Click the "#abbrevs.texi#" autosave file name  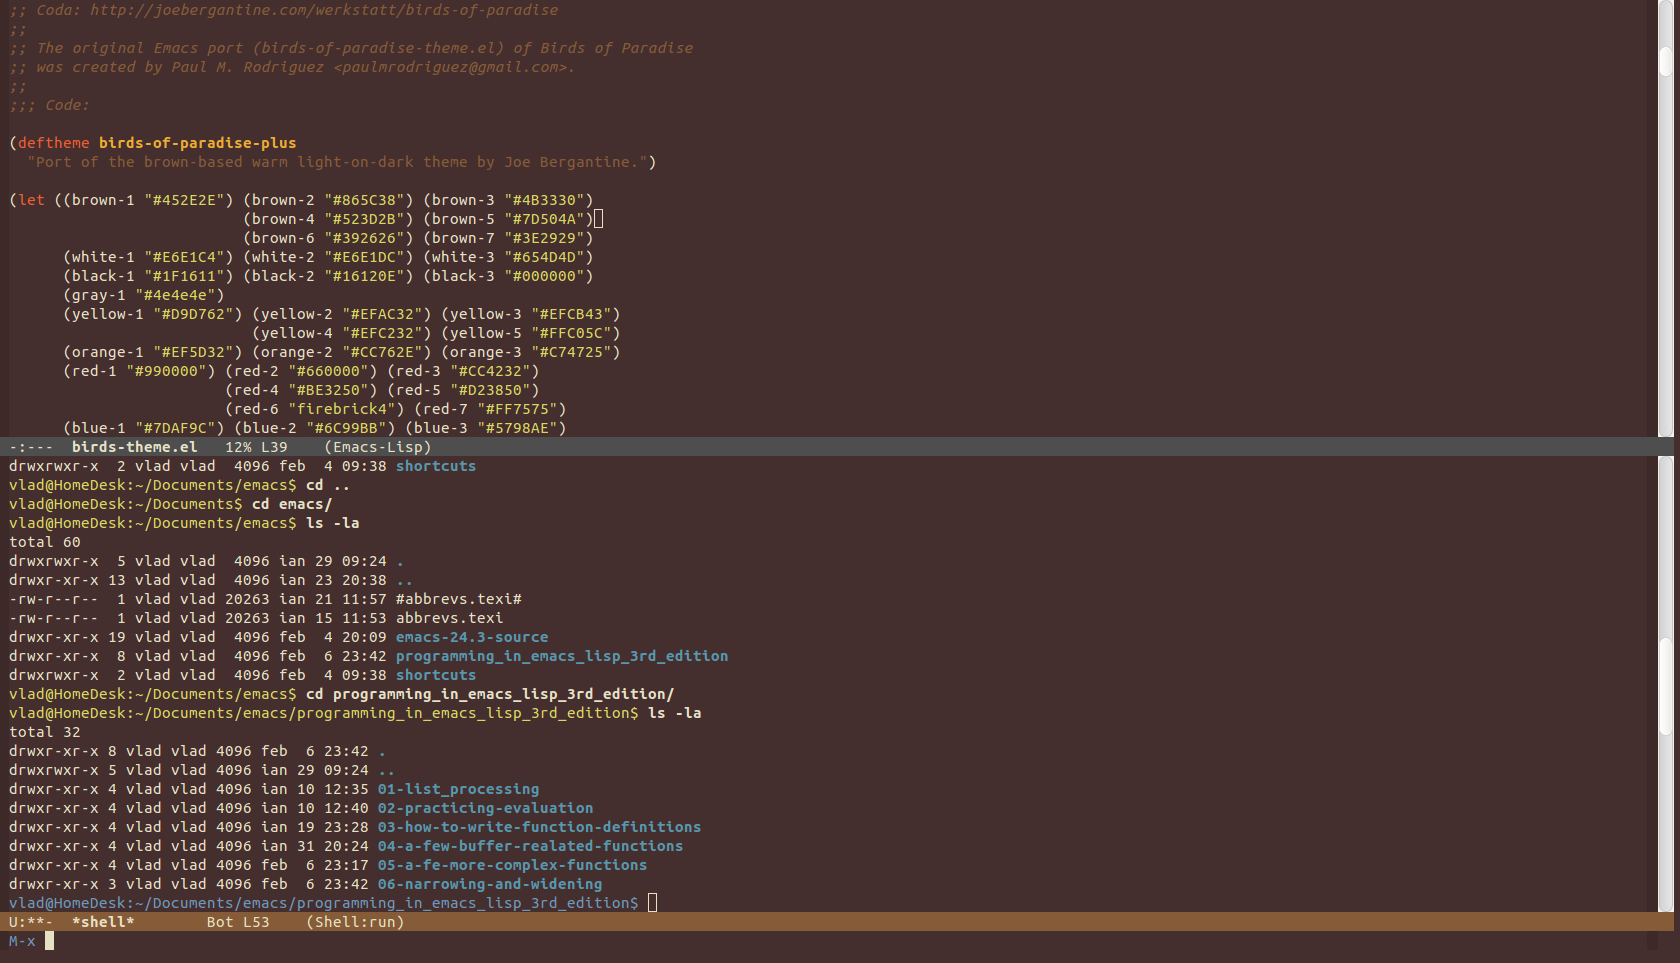pyautogui.click(x=459, y=599)
